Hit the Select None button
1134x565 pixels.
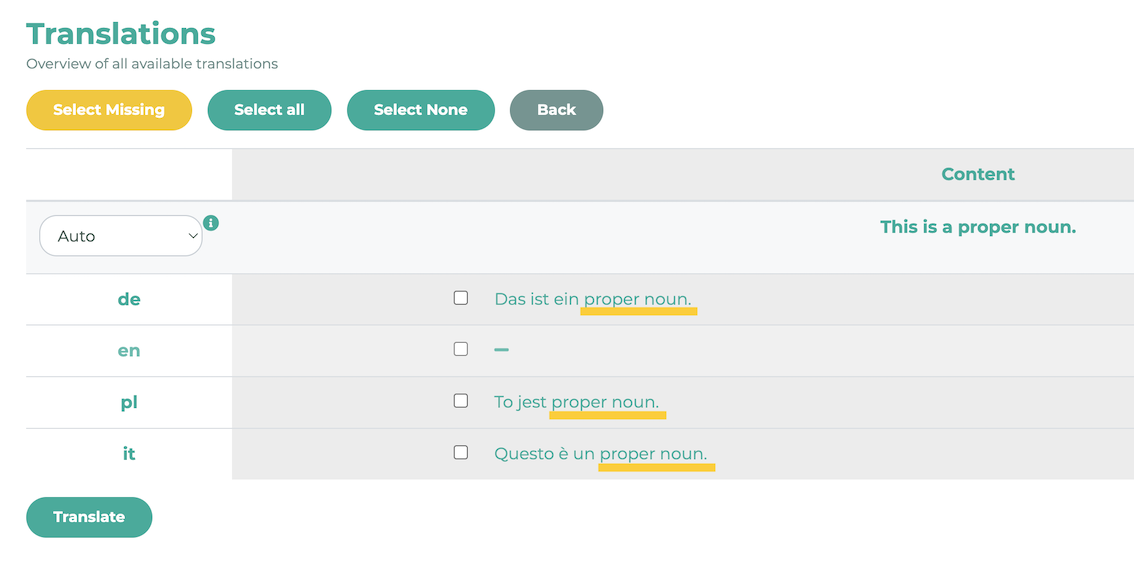[x=420, y=110]
